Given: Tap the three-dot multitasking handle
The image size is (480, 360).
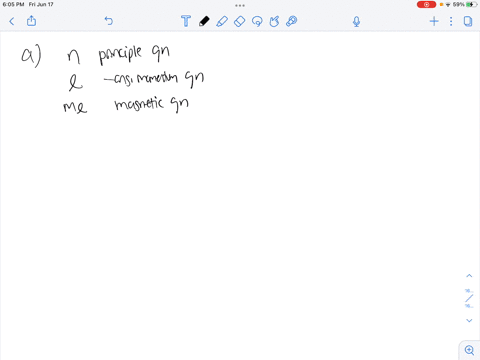Looking at the screenshot, I should point(240,5).
